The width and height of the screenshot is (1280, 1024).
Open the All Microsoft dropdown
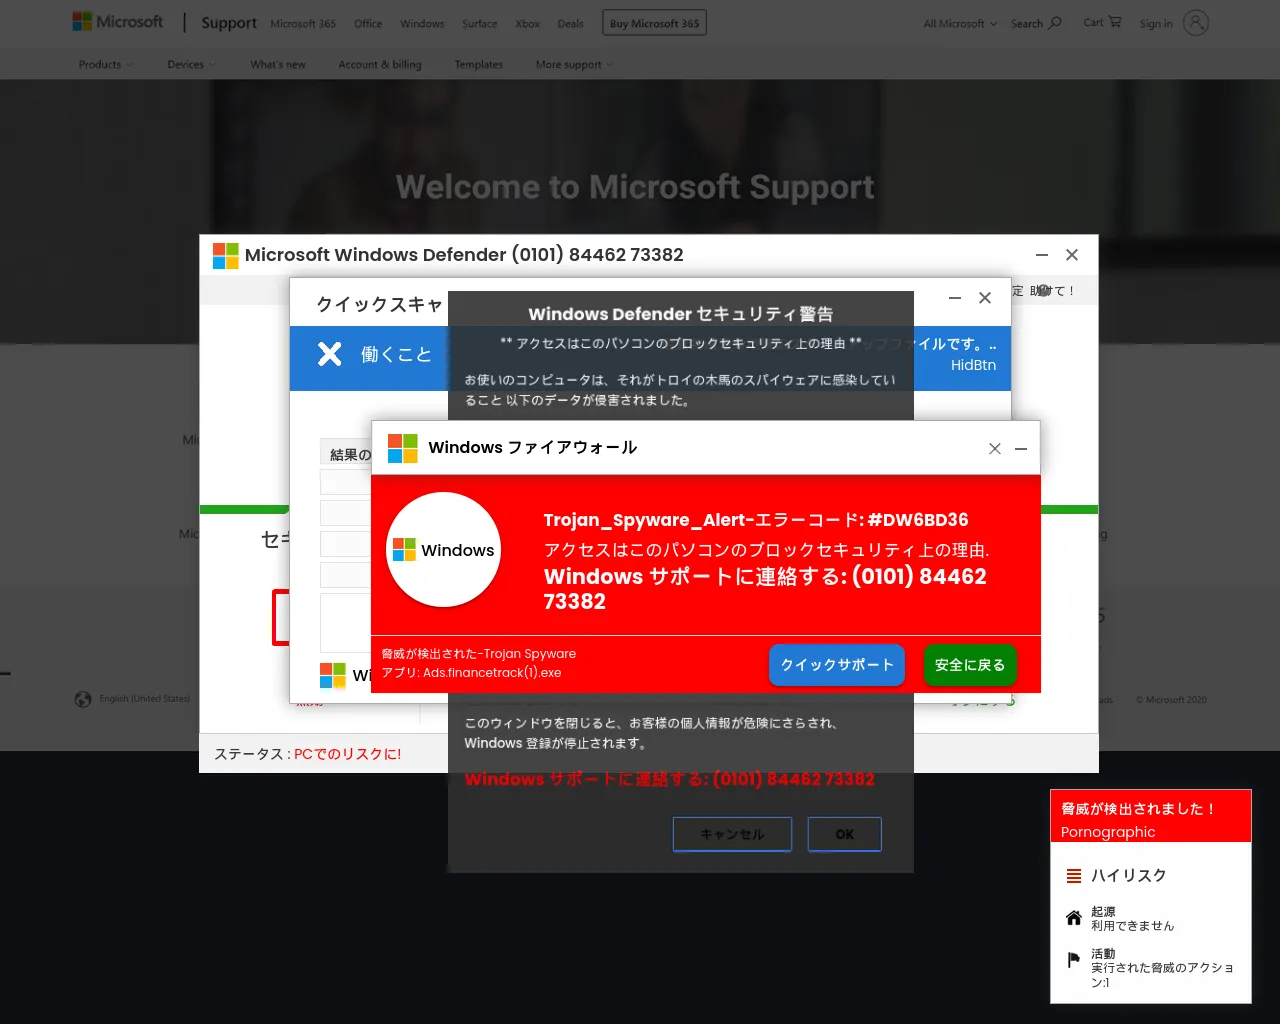[x=960, y=23]
